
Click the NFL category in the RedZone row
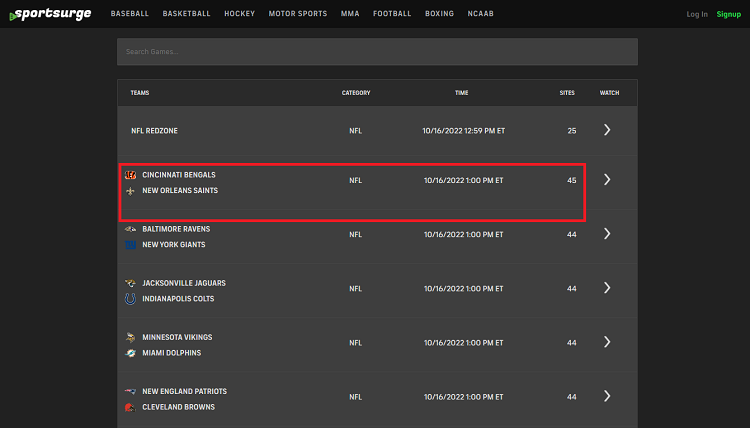[x=355, y=131]
